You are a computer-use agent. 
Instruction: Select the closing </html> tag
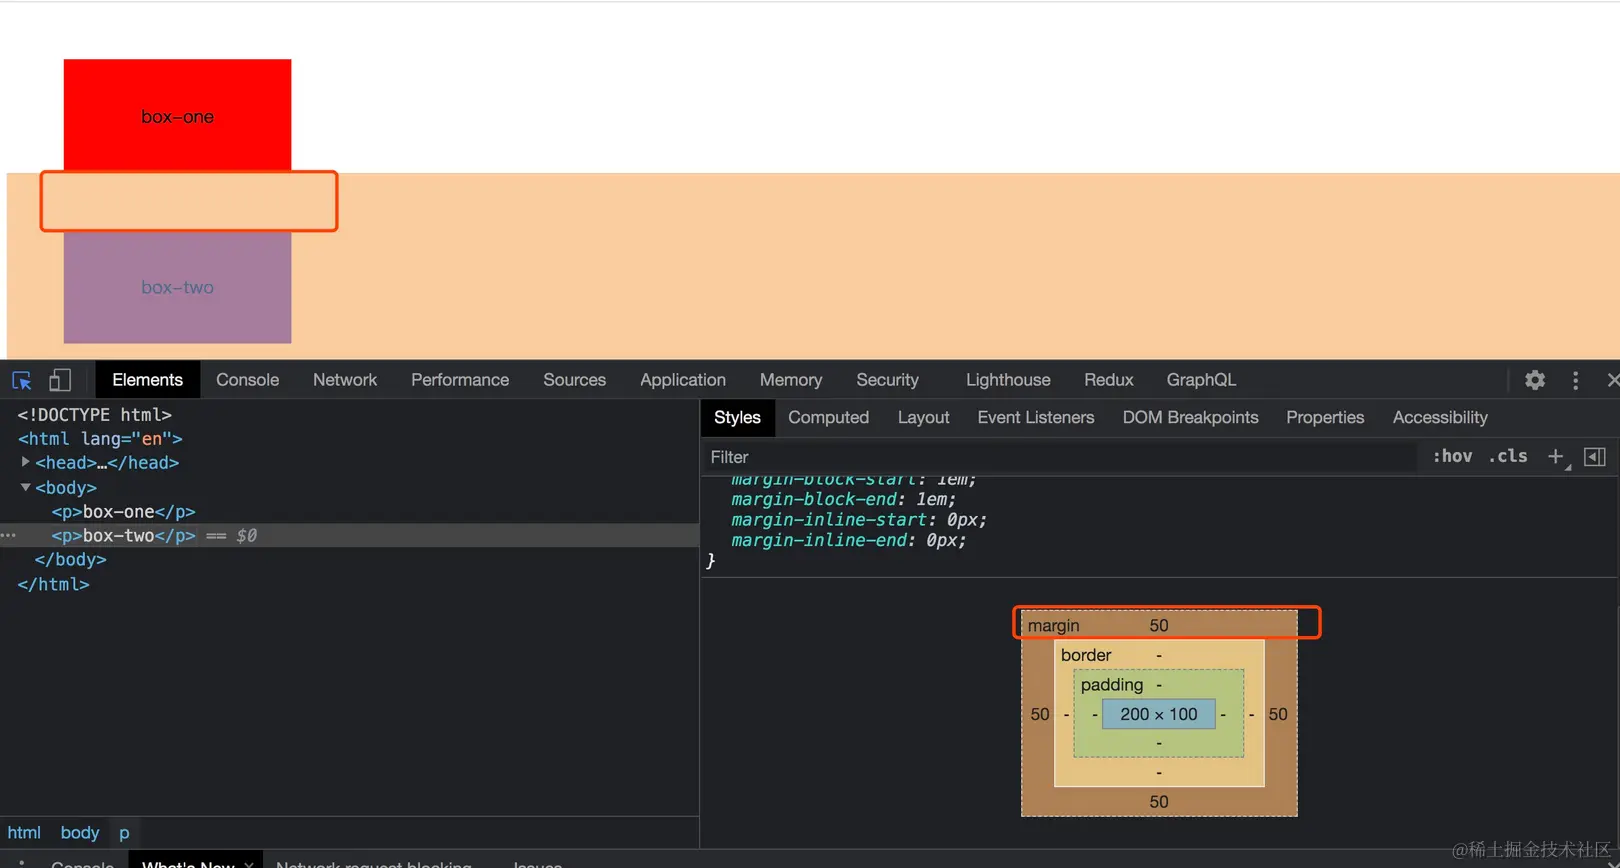53,584
